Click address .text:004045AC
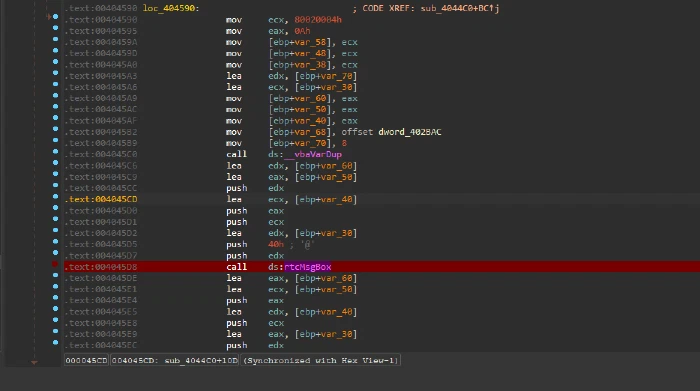Screen dimensions: 700x391 tap(101, 109)
